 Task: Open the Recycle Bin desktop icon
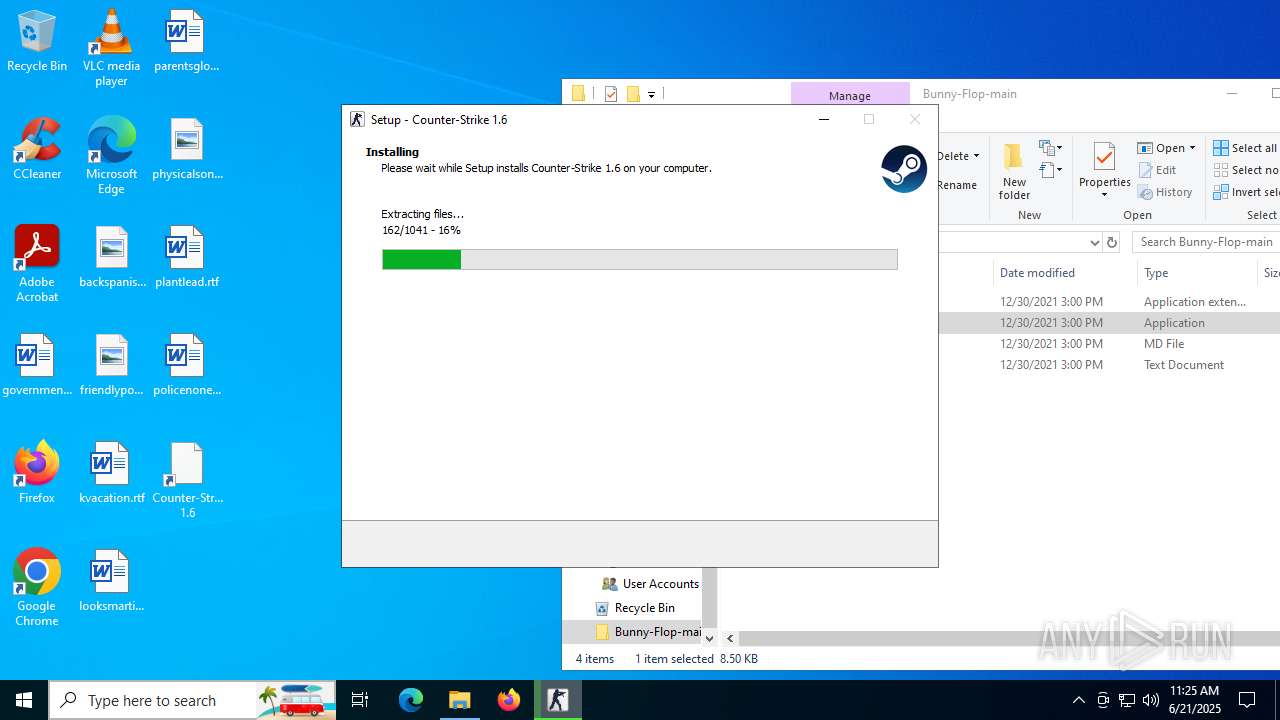tap(37, 42)
